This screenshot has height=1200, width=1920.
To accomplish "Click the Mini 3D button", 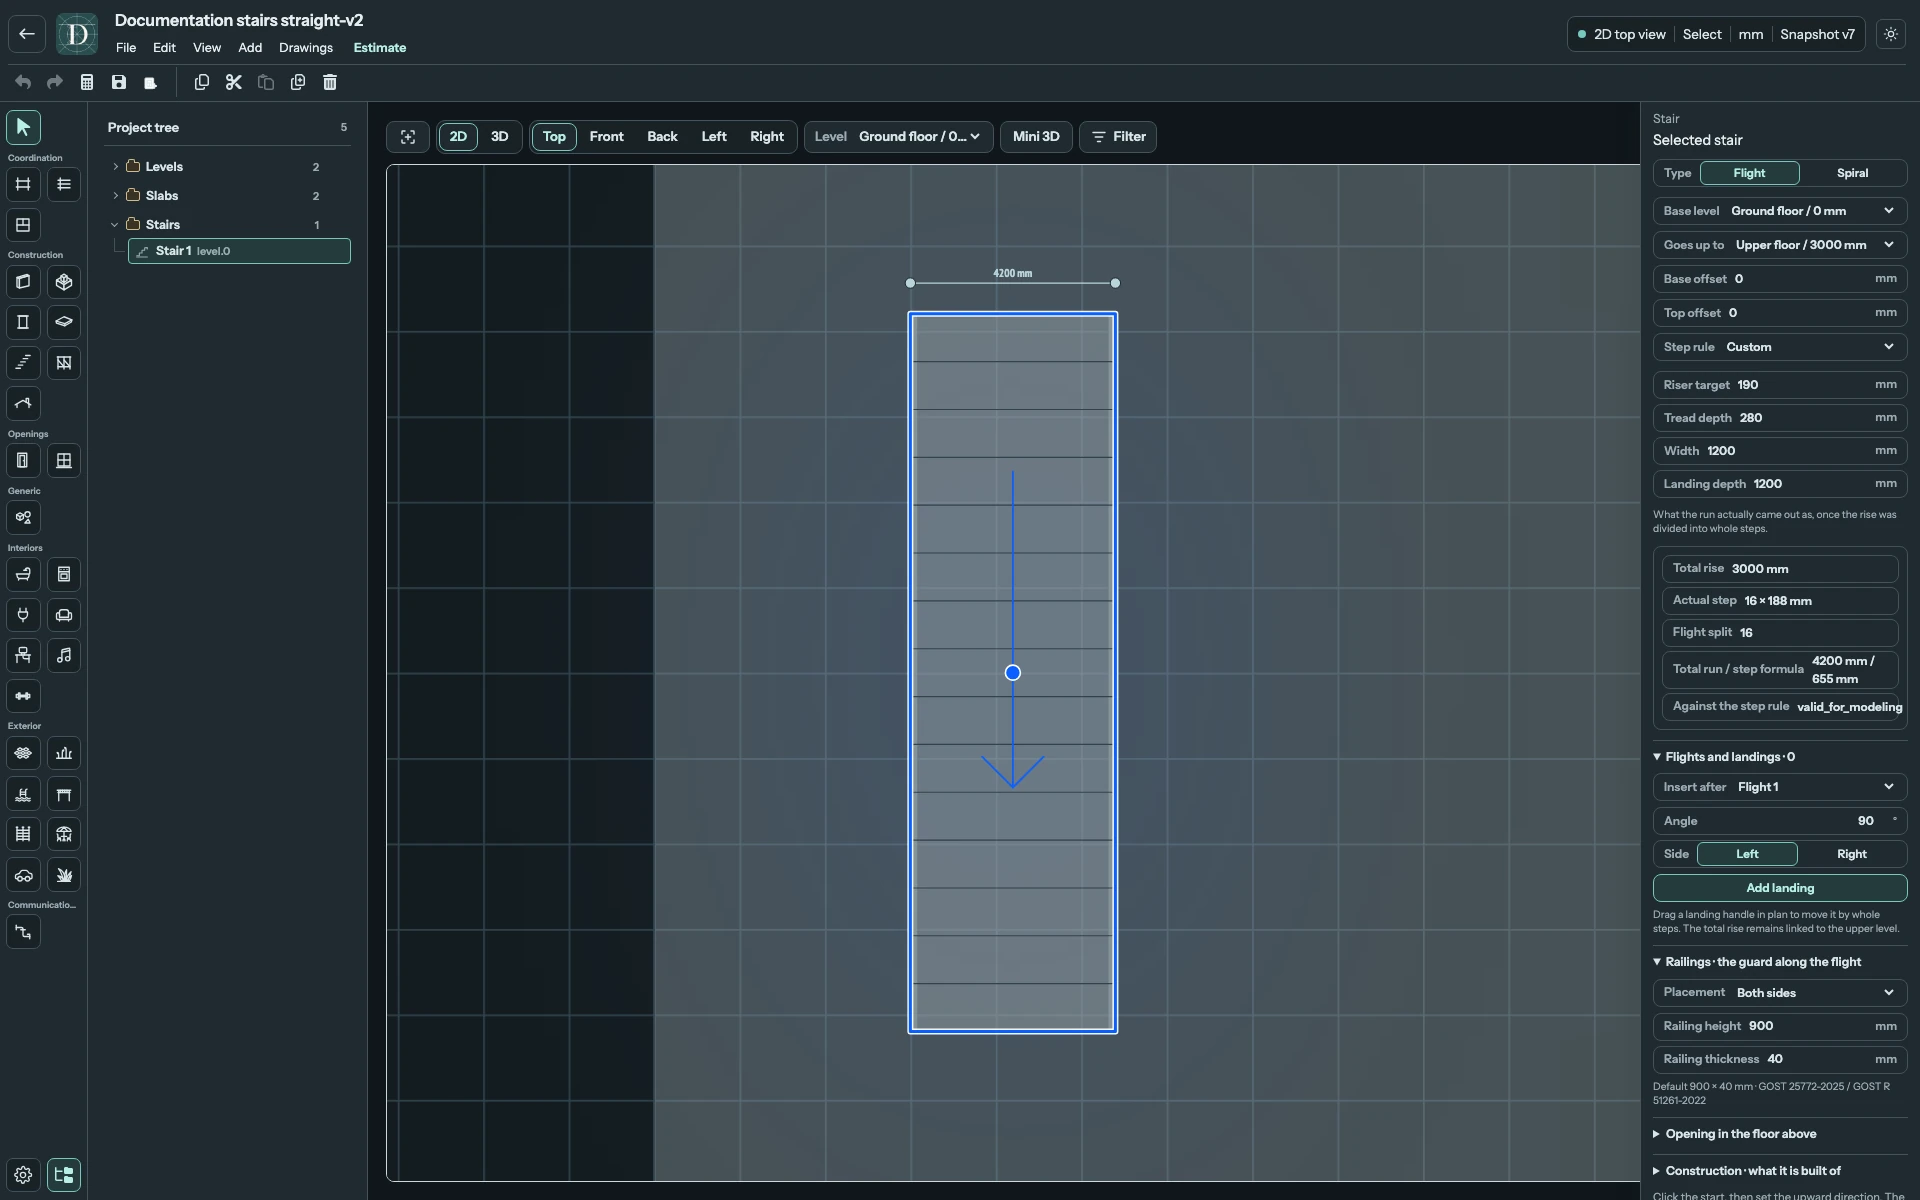I will tap(1036, 137).
